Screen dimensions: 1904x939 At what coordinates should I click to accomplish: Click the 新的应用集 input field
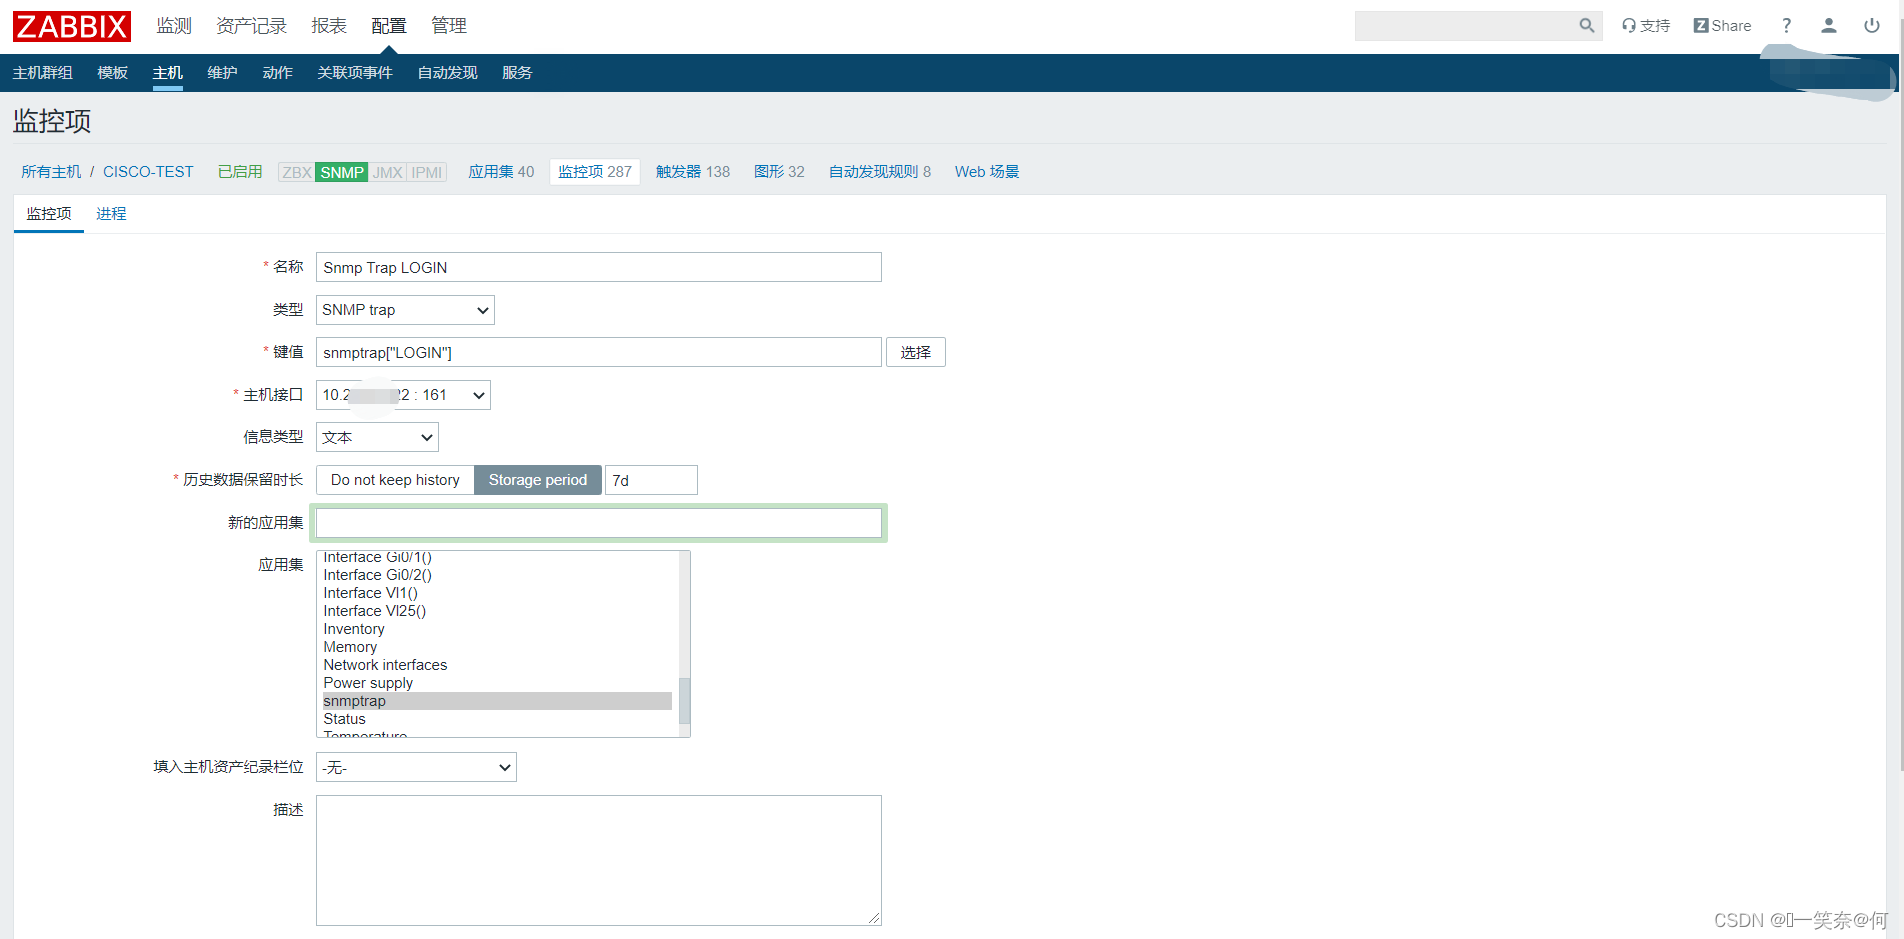pos(599,523)
